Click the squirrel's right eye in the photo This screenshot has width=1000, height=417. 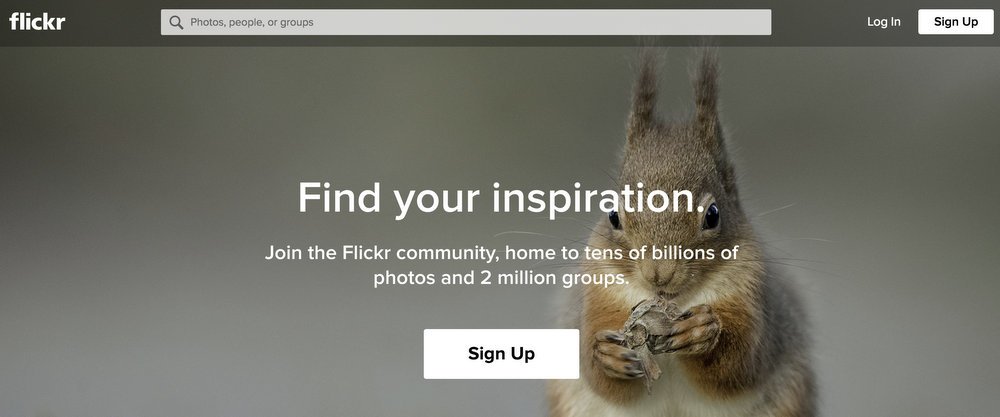[x=710, y=217]
